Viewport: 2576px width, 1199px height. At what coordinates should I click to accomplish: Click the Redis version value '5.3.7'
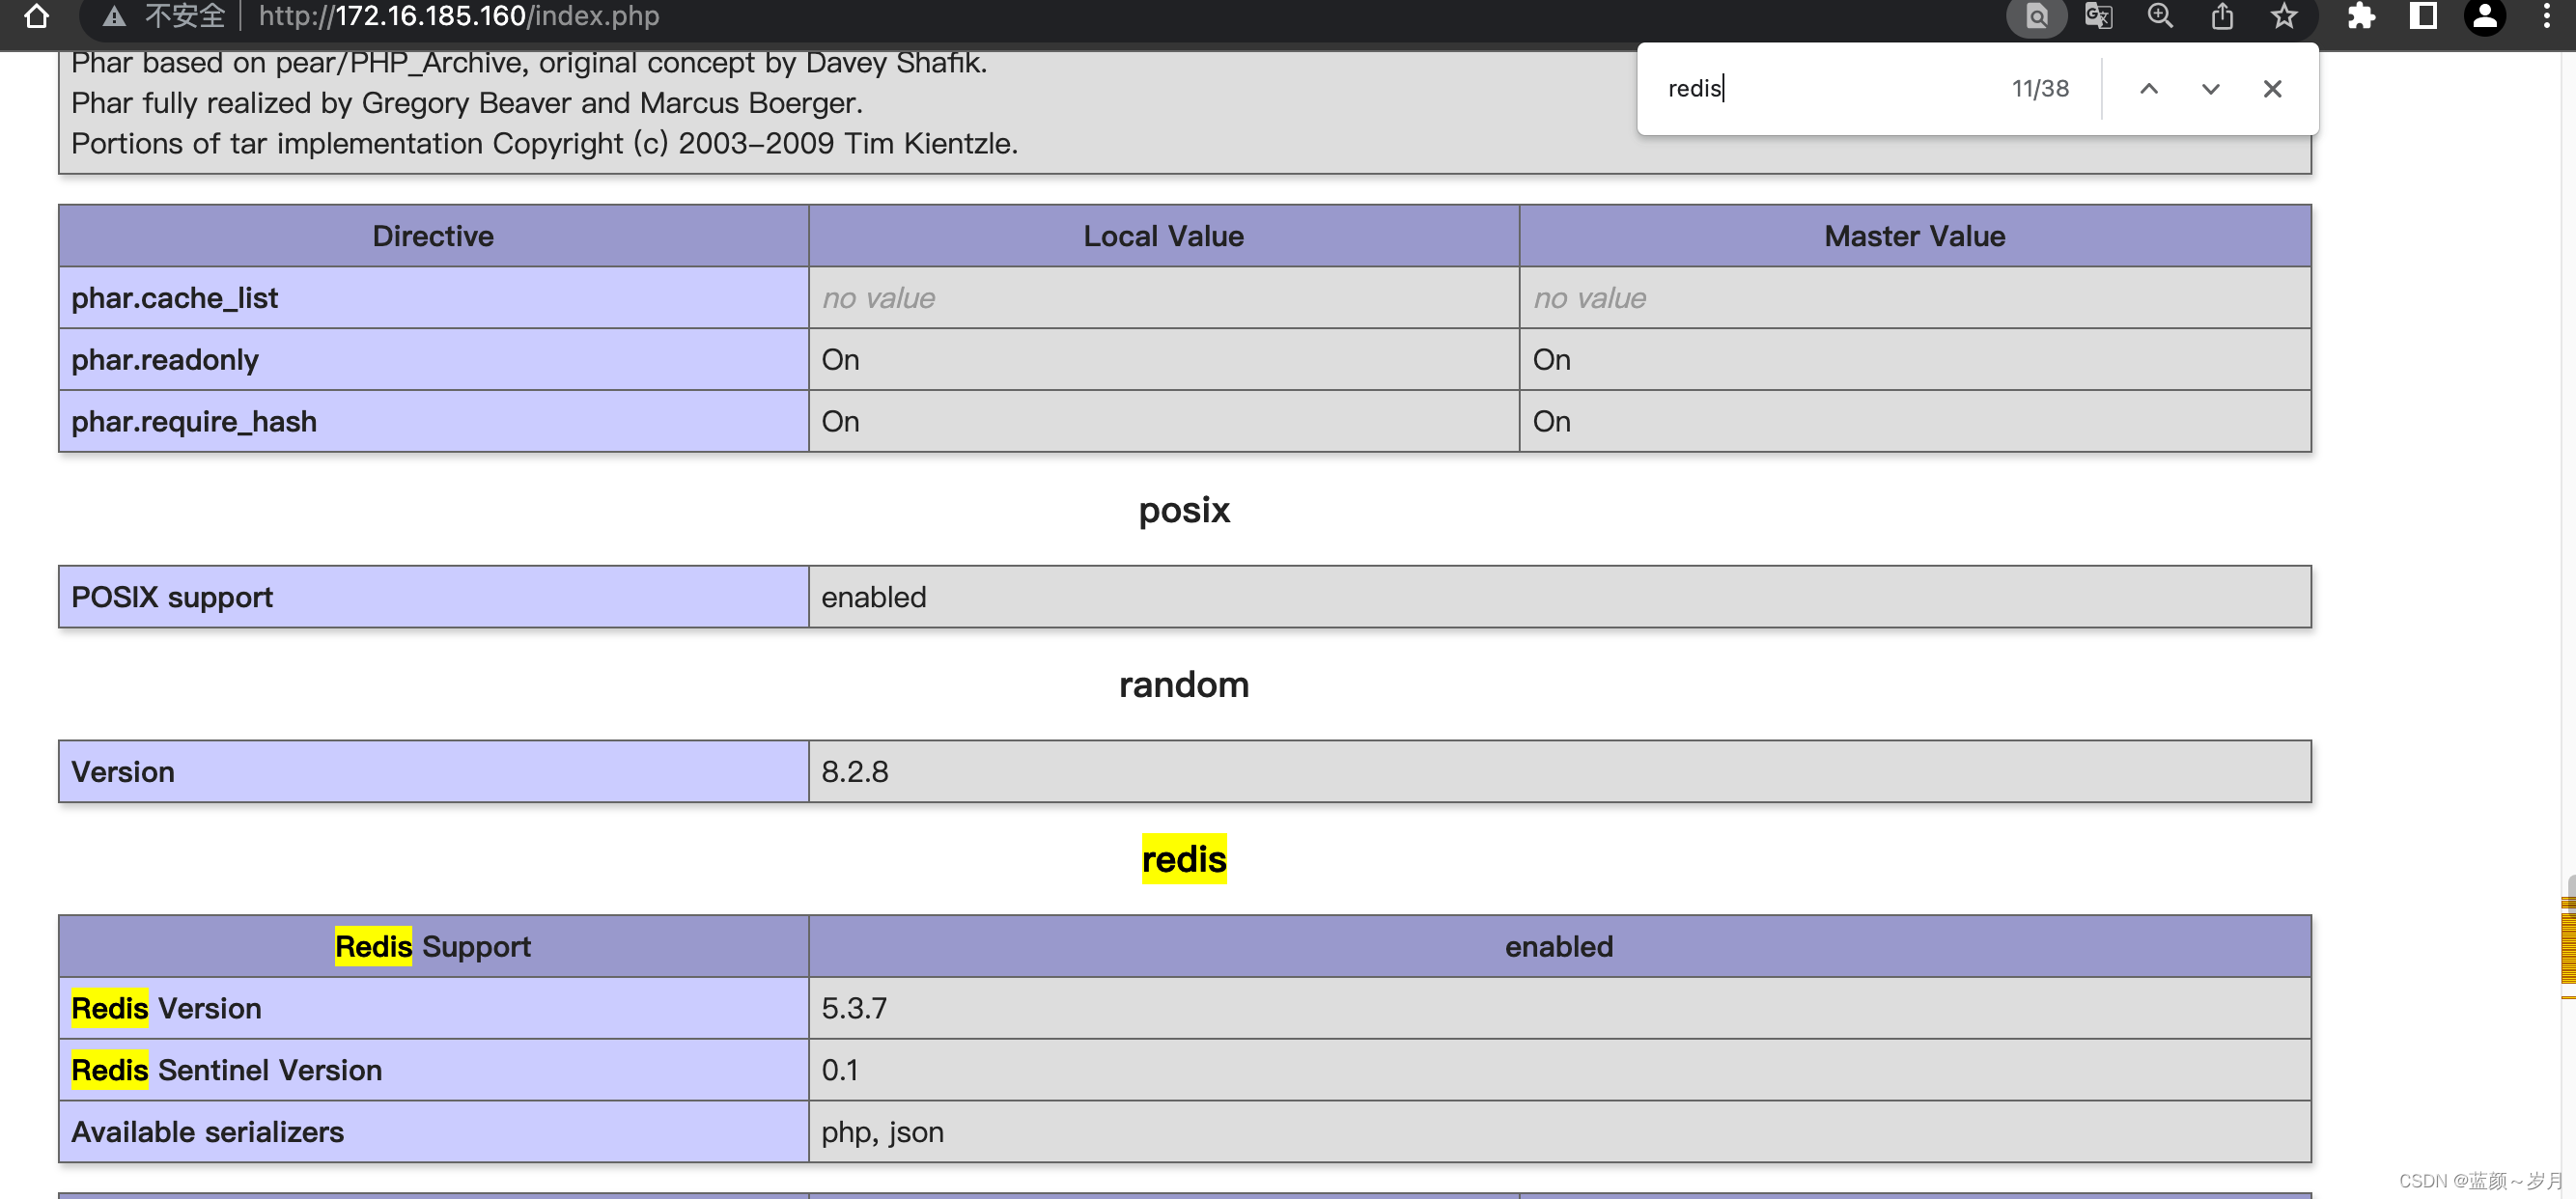click(854, 1008)
